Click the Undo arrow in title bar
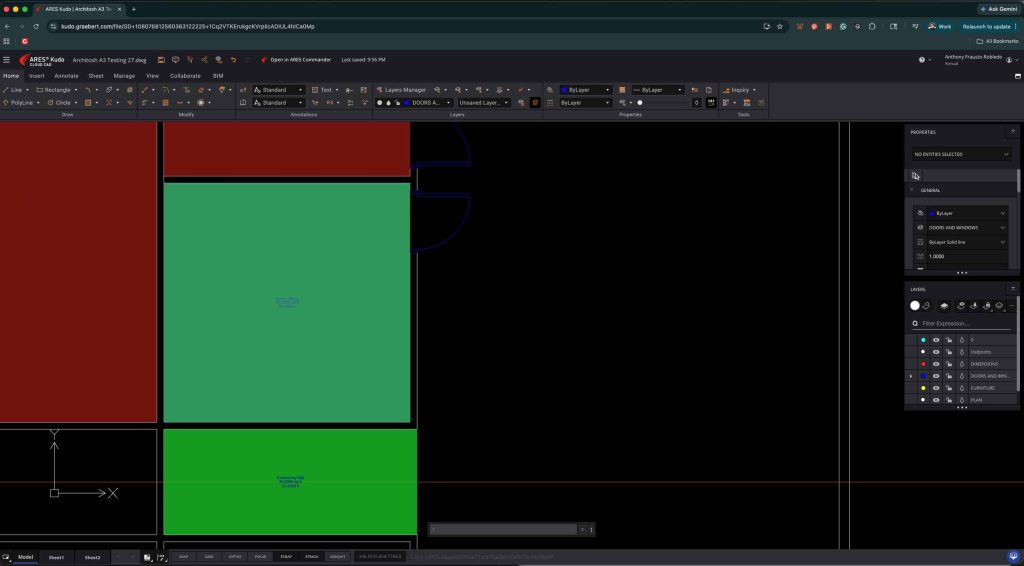Viewport: 1024px width, 566px height. pyautogui.click(x=233, y=59)
